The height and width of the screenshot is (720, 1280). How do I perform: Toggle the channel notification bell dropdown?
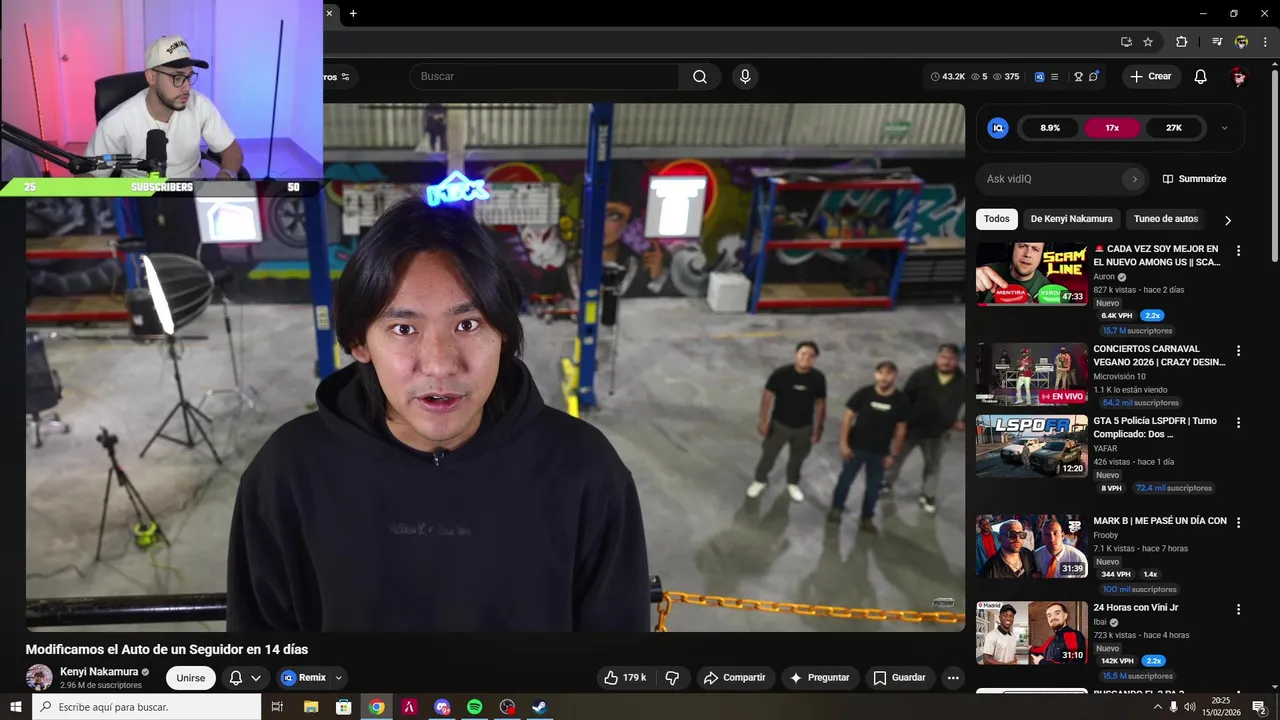click(x=246, y=678)
